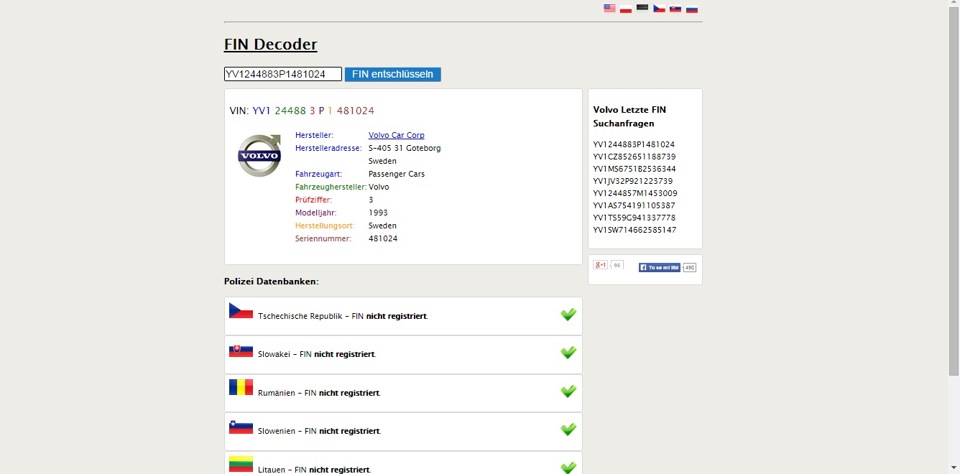This screenshot has height=474, width=960.
Task: Open the Volvo Car Corp manufacturer link
Action: [396, 135]
